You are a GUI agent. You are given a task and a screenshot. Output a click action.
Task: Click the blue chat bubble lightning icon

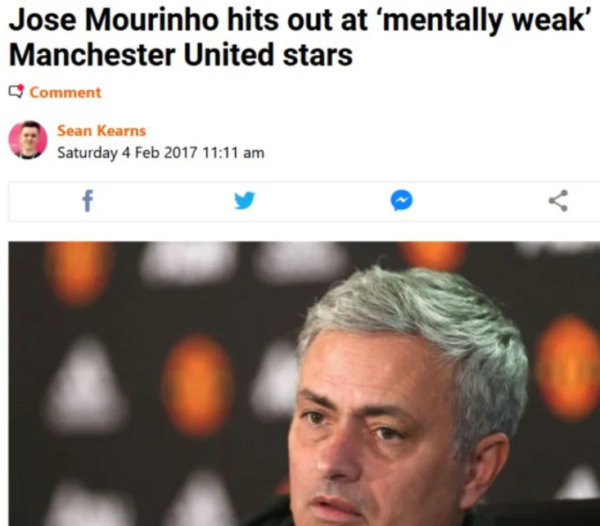click(401, 200)
